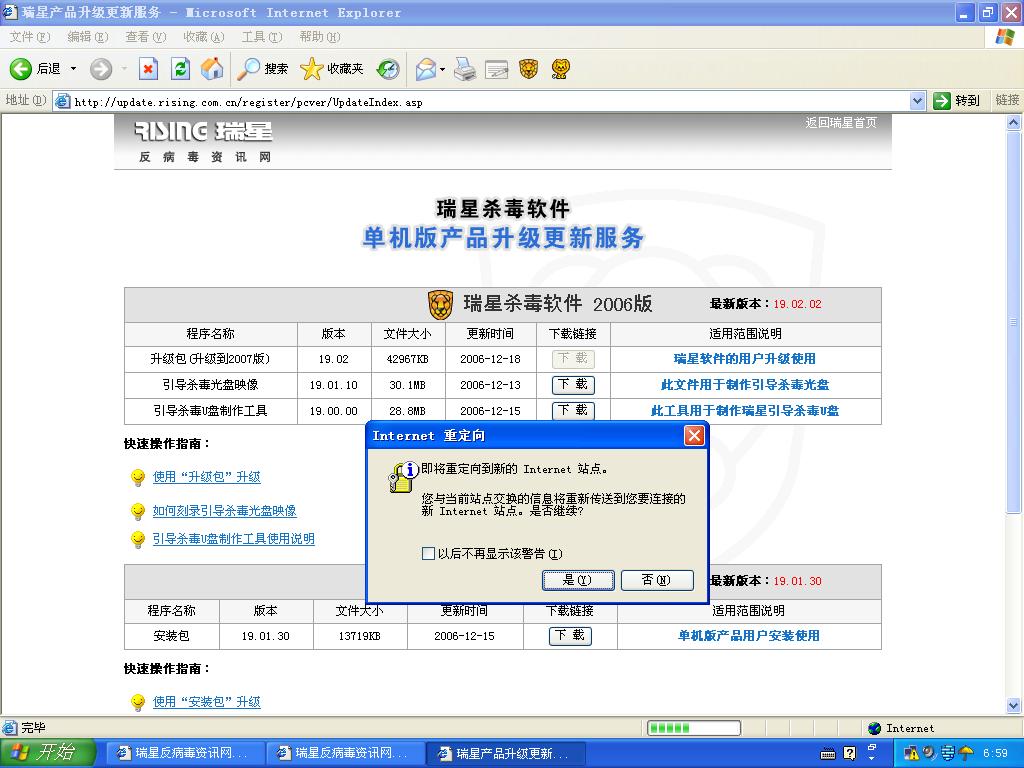This screenshot has width=1024, height=768.
Task: Click the Print icon in toolbar
Action: pyautogui.click(x=465, y=69)
